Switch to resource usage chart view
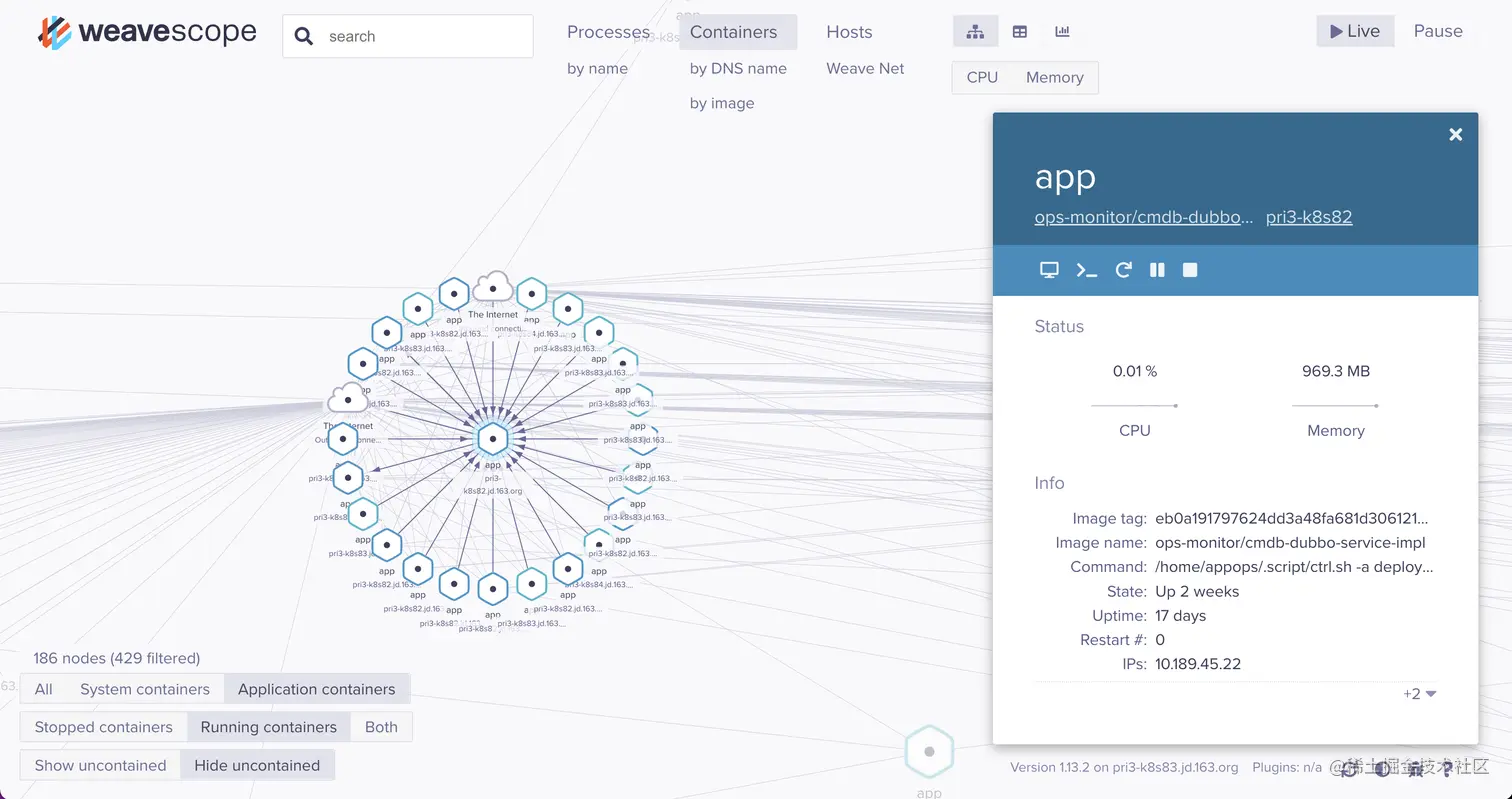 point(1062,32)
